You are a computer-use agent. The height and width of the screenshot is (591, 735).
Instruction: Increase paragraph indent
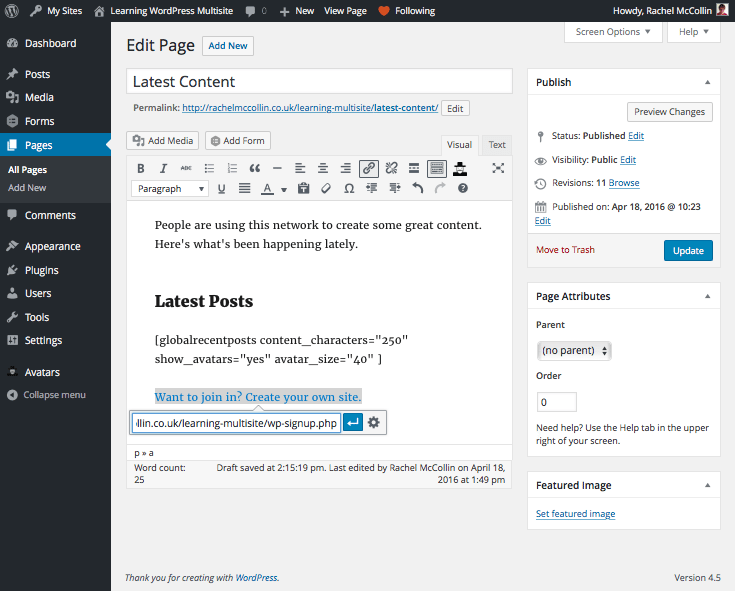tap(395, 188)
